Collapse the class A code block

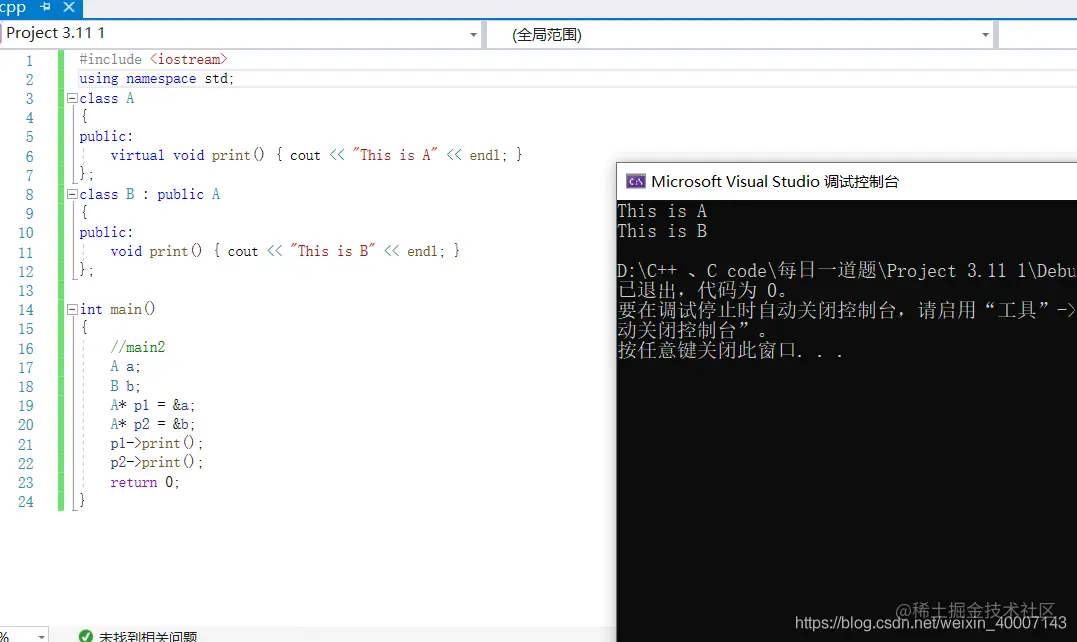[72, 98]
